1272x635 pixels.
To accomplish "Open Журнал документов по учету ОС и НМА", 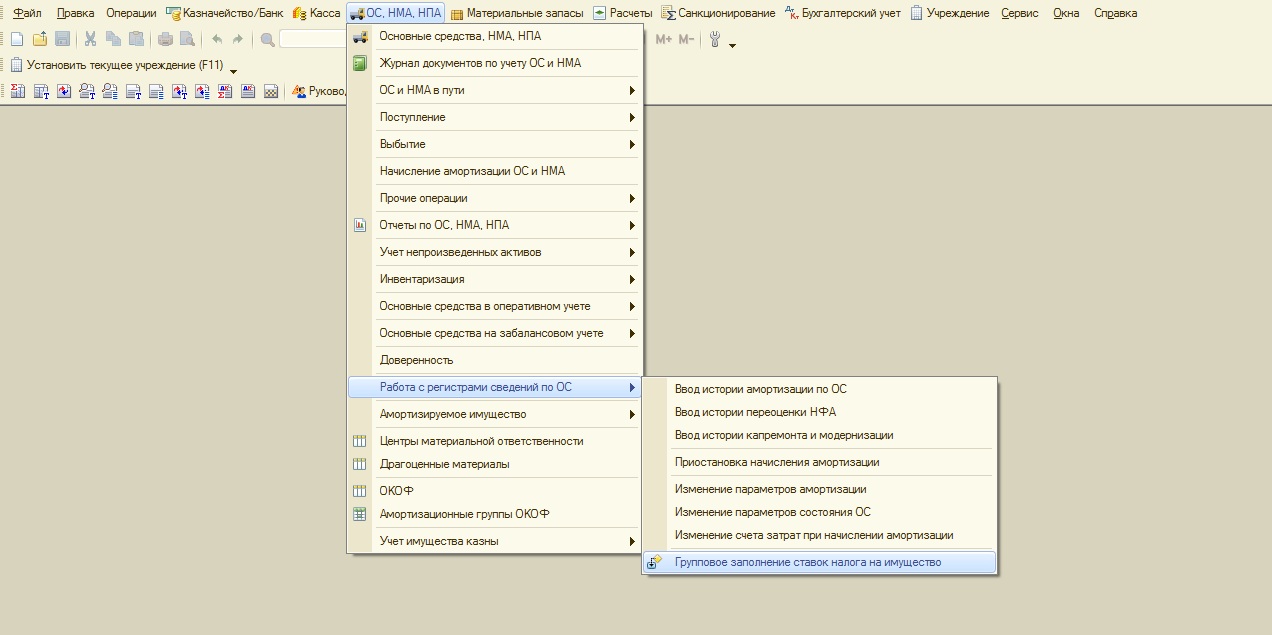I will 480,63.
